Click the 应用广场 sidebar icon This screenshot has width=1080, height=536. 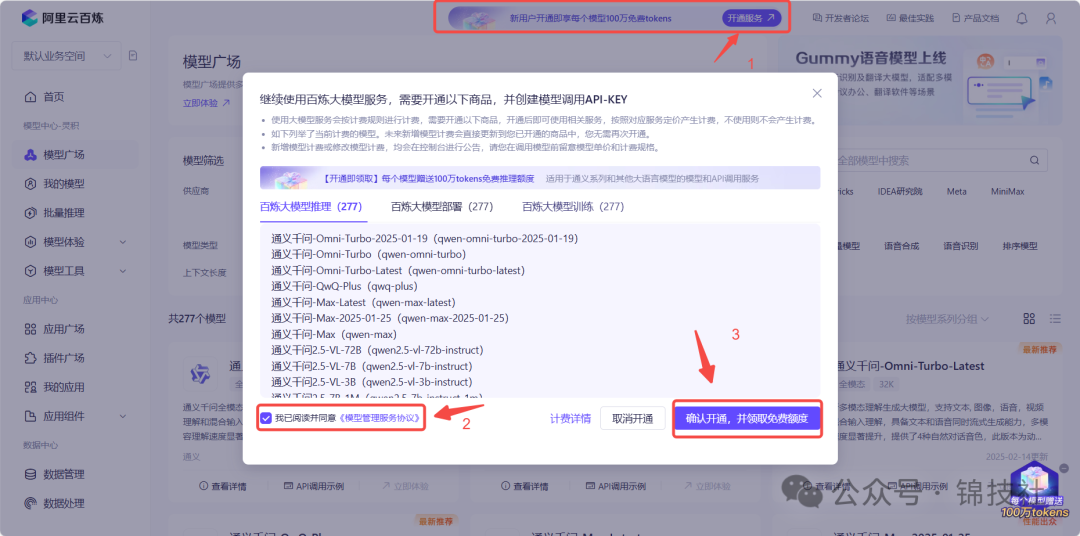pyautogui.click(x=30, y=329)
